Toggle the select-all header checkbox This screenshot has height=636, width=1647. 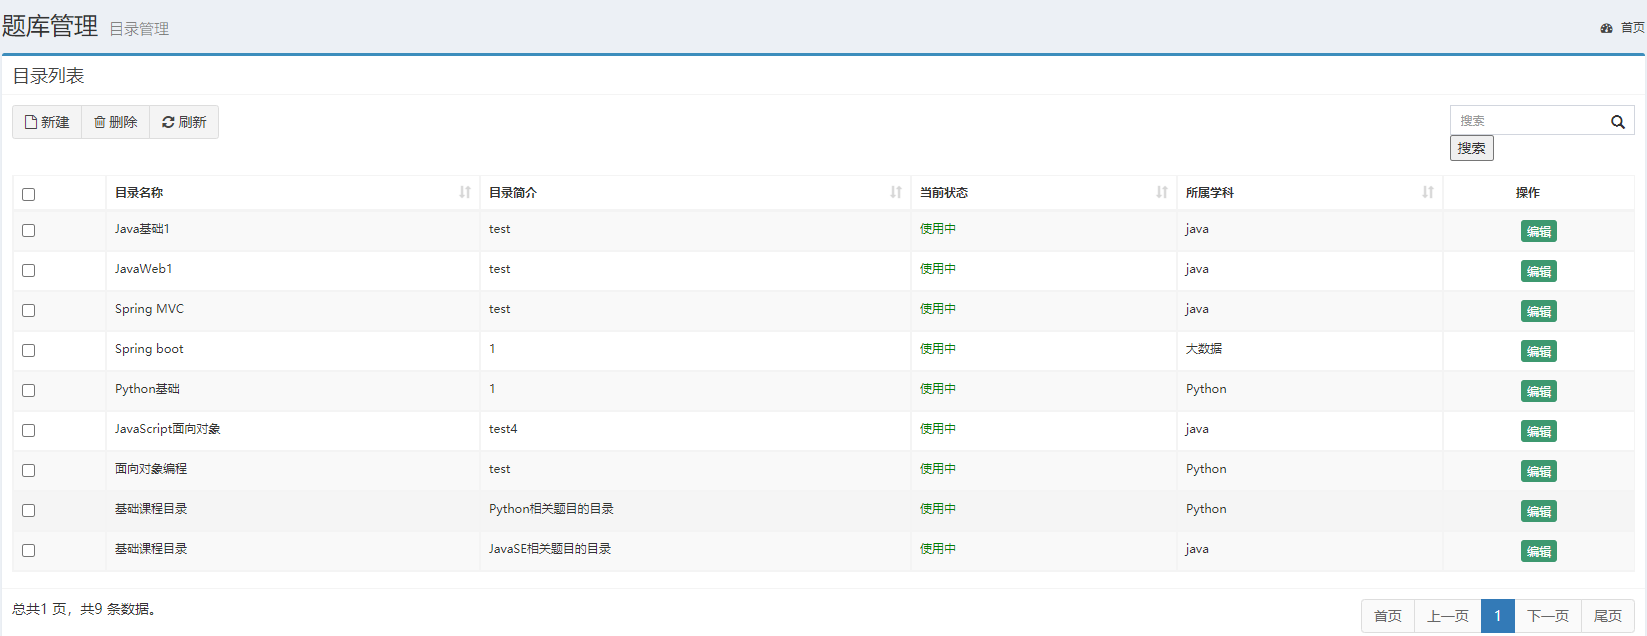28,194
